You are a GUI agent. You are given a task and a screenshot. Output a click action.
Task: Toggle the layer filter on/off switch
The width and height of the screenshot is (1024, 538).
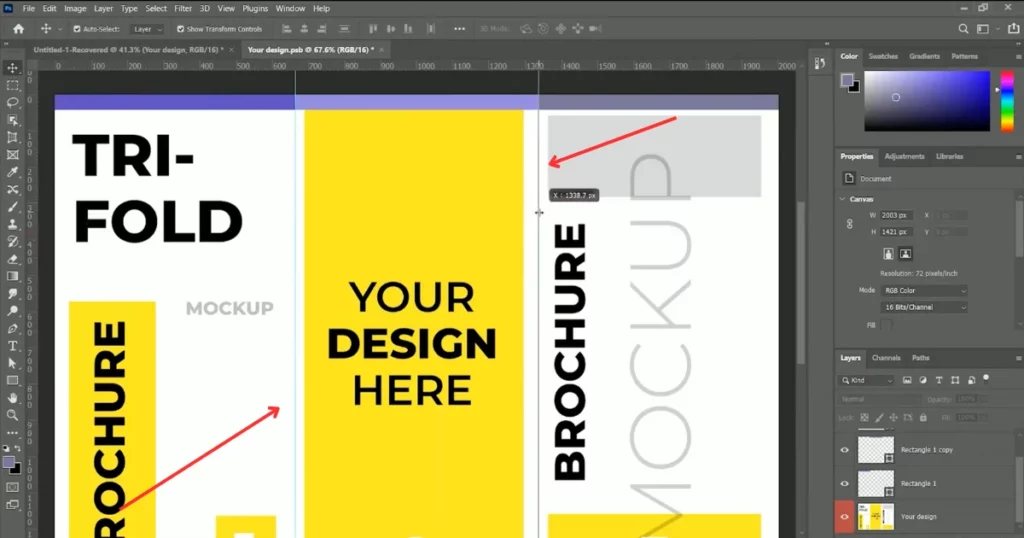986,378
